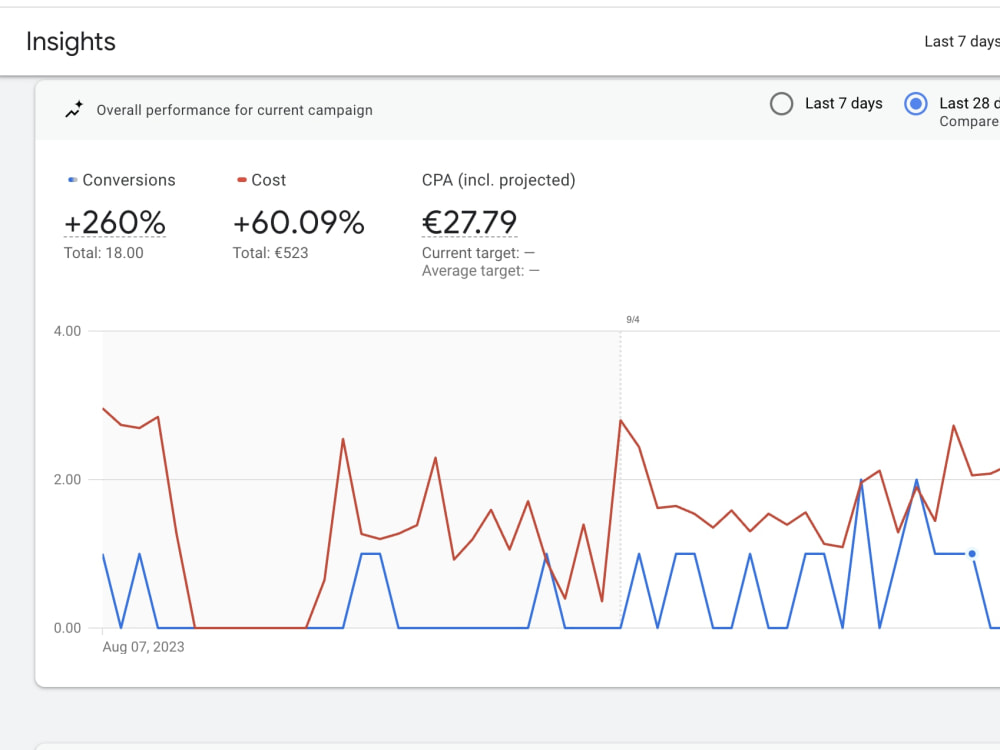Click the Insights page heading
Screen dimensions: 1000x750
71,41
